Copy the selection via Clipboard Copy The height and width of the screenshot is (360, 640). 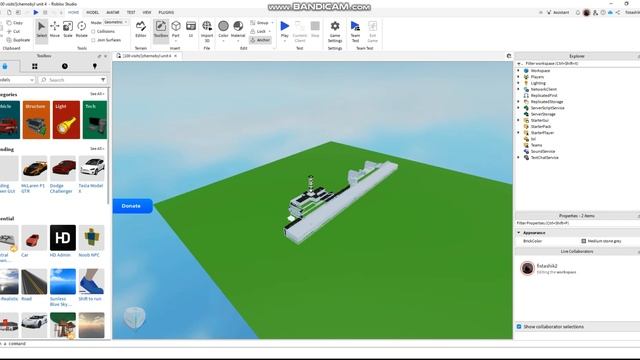pyautogui.click(x=14, y=23)
